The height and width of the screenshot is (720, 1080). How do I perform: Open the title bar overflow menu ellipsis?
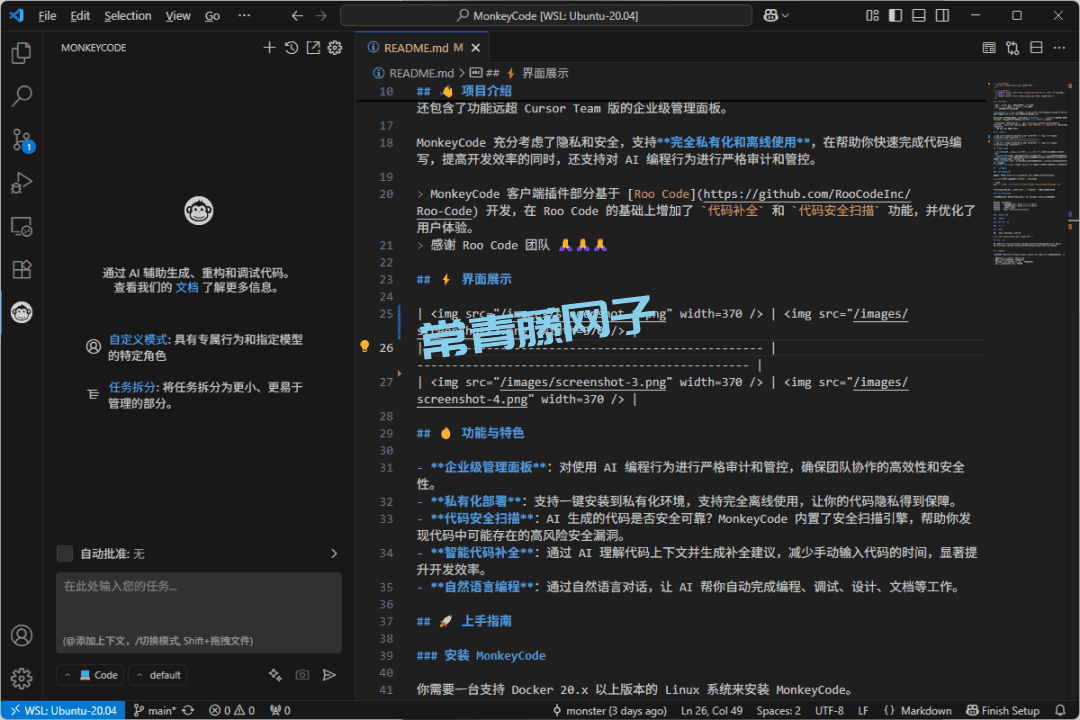245,15
